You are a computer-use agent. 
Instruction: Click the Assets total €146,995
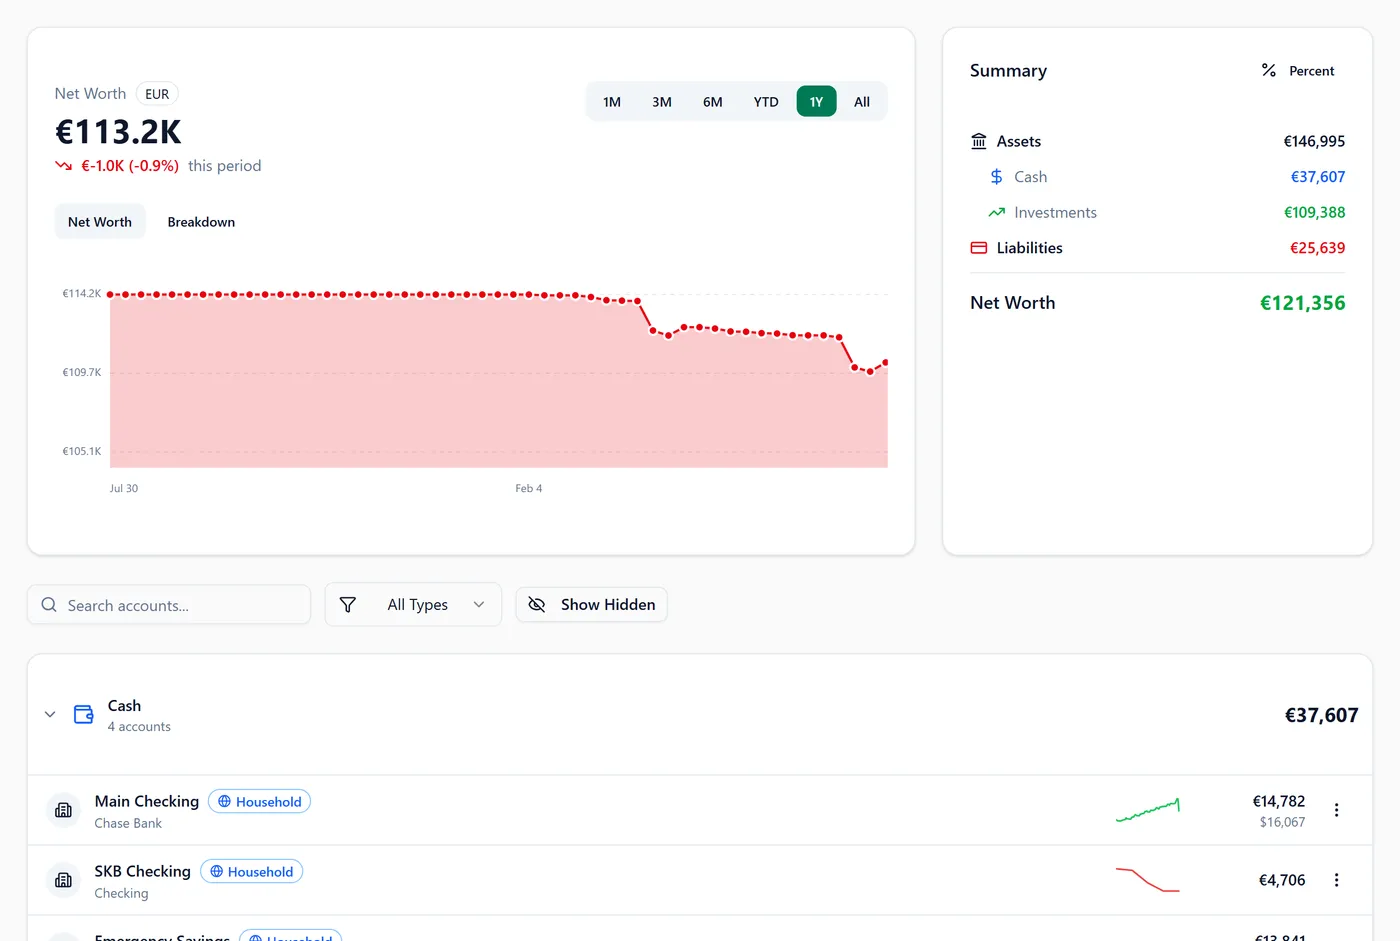point(1314,141)
